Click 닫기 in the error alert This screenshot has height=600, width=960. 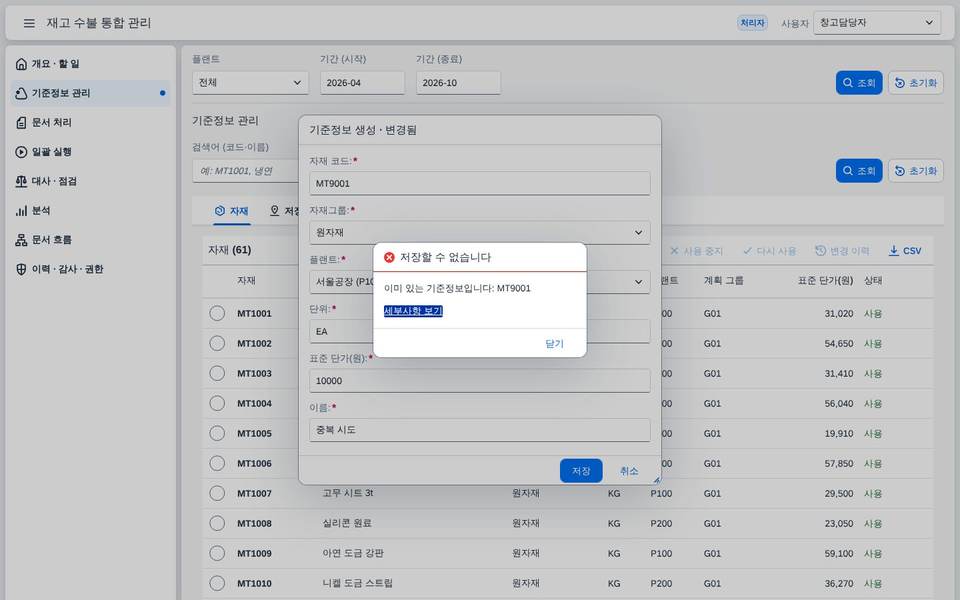click(x=554, y=343)
